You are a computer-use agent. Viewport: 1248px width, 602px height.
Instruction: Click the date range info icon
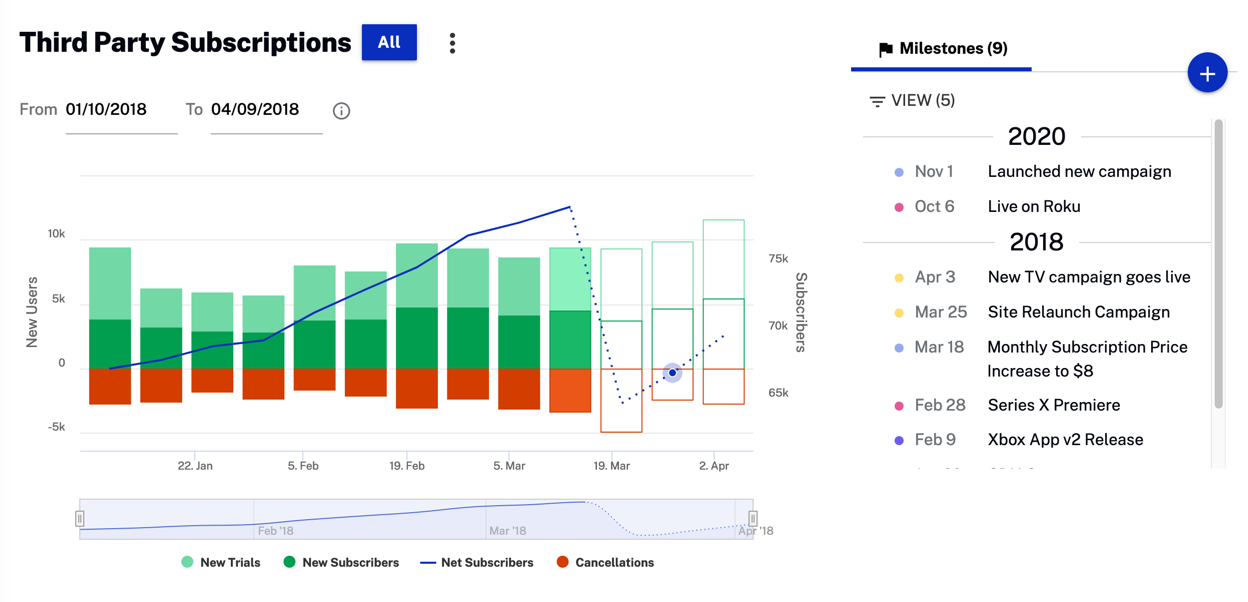341,111
